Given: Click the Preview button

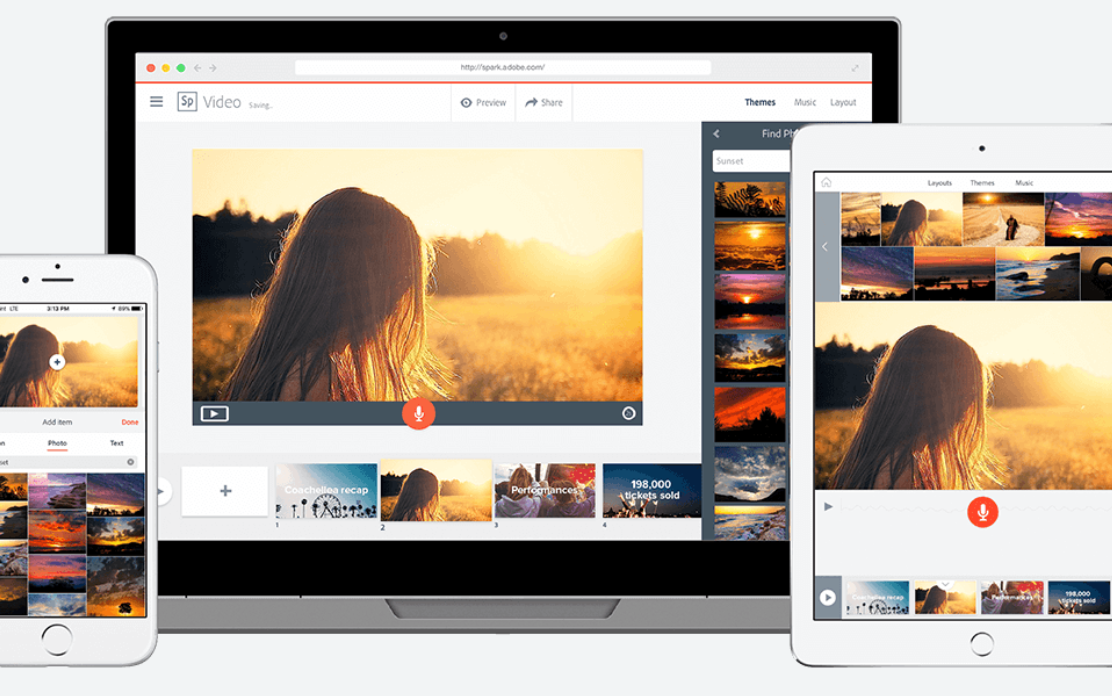Looking at the screenshot, I should pos(483,103).
